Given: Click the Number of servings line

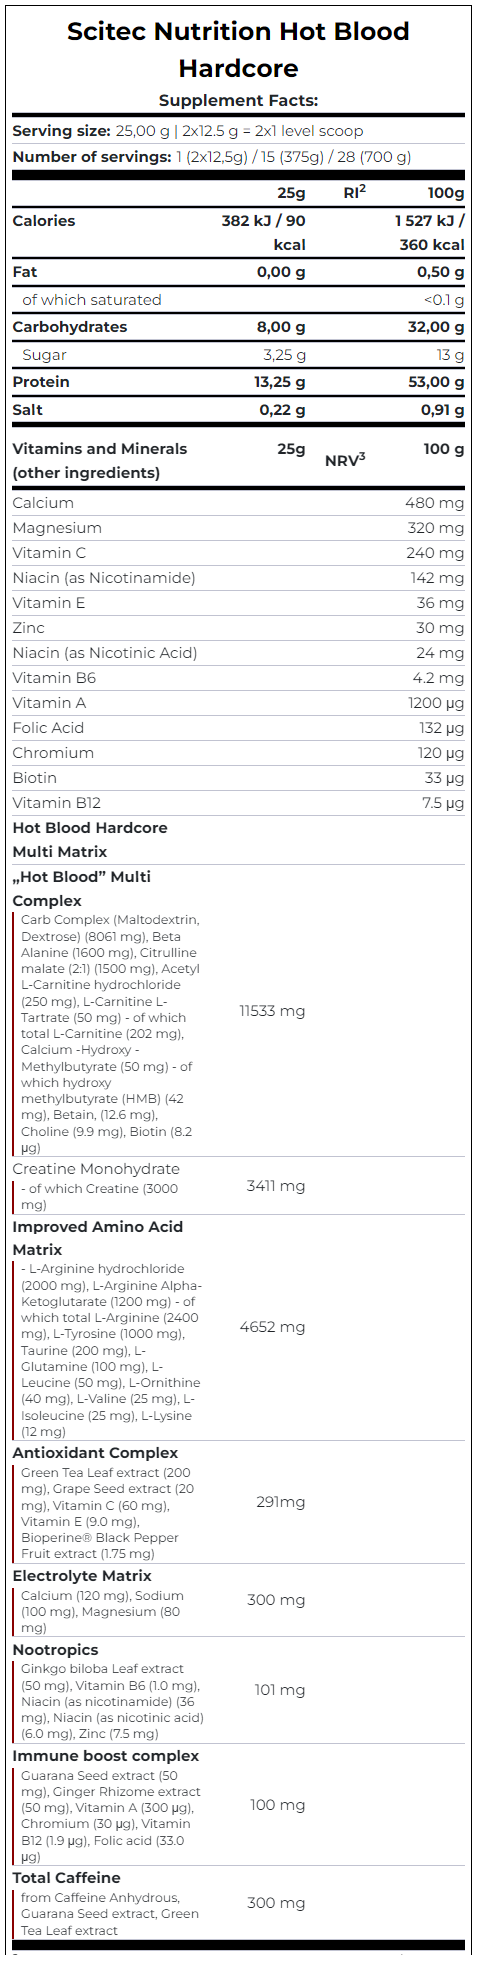Looking at the screenshot, I should [212, 157].
